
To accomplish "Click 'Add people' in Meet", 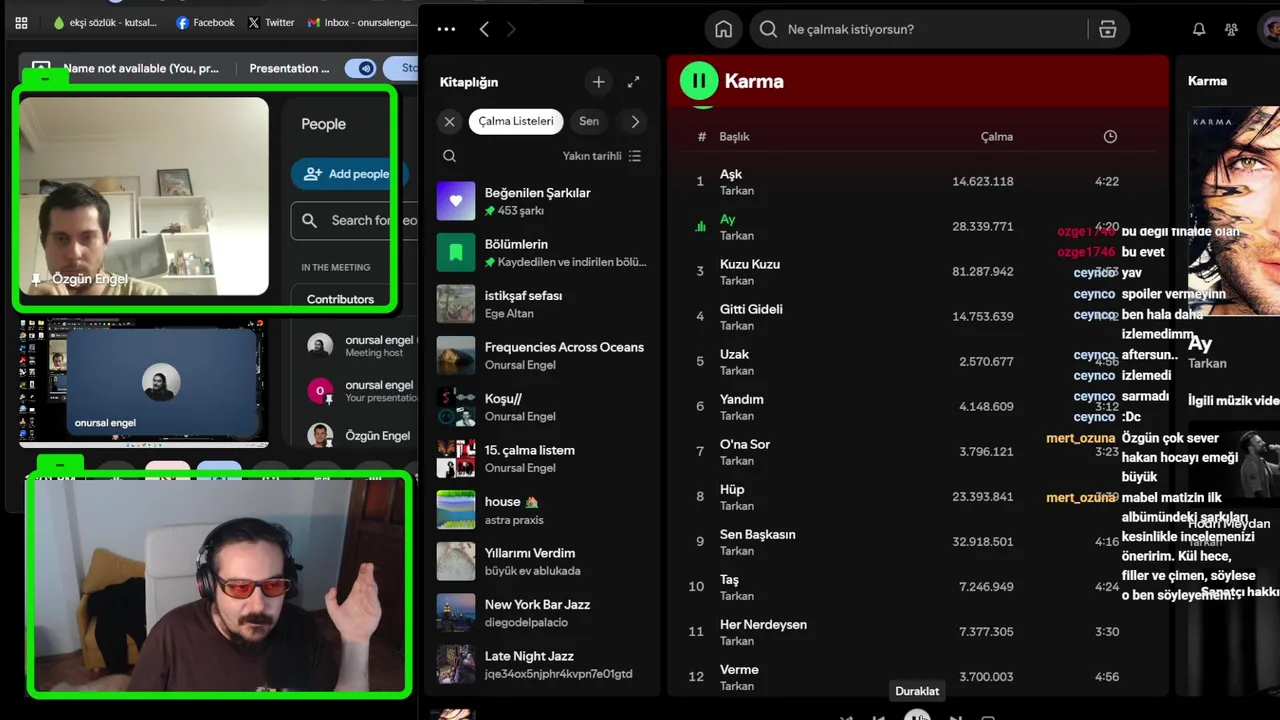I will pyautogui.click(x=348, y=173).
